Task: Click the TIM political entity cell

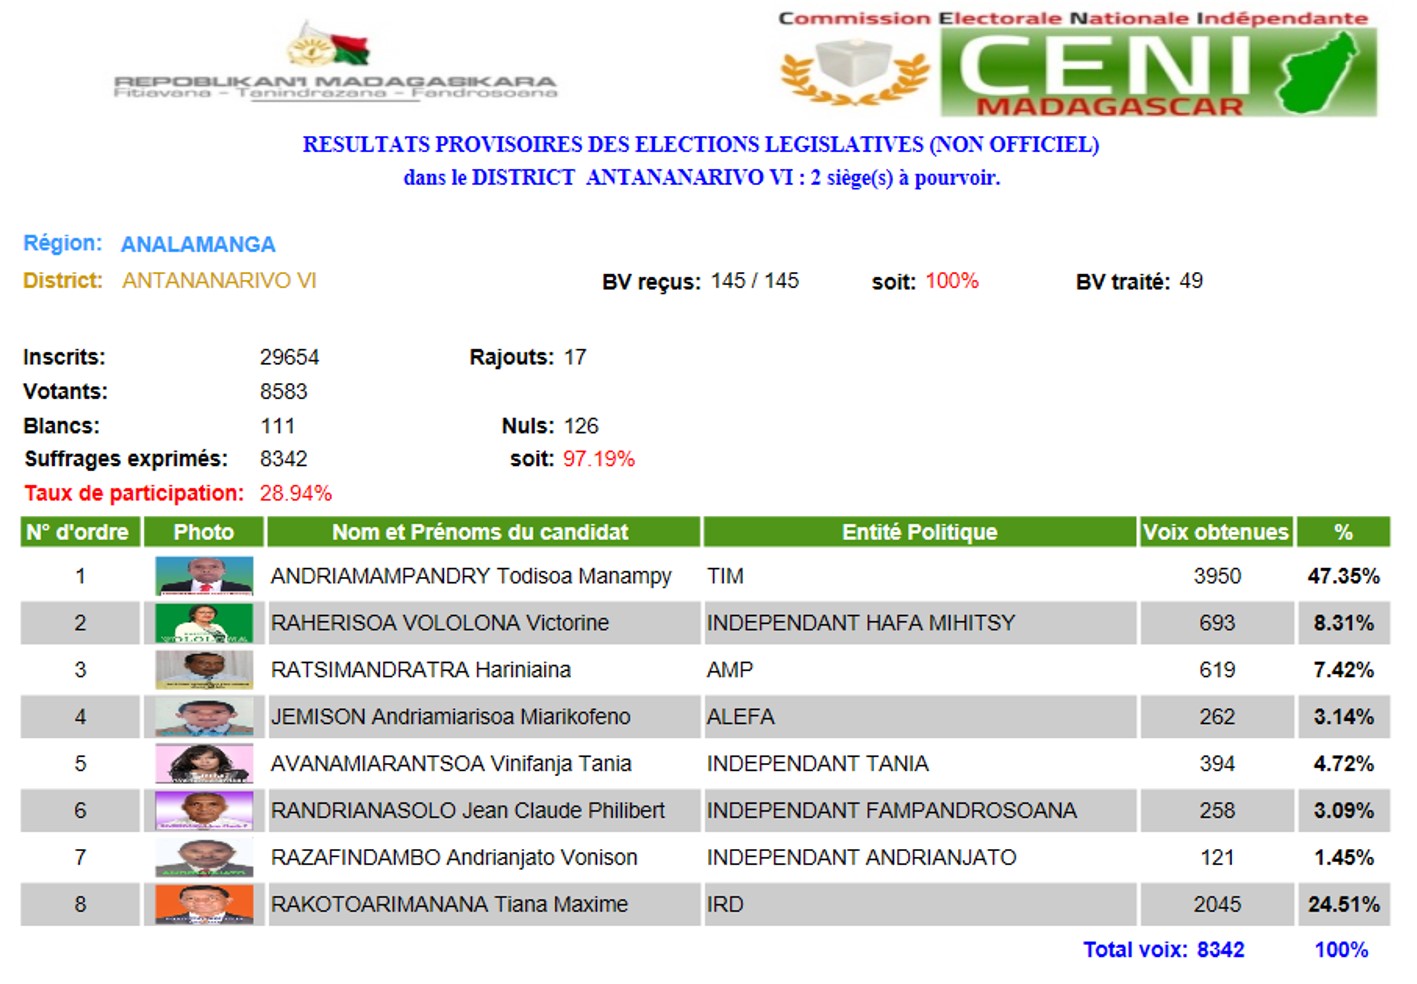Action: (919, 576)
